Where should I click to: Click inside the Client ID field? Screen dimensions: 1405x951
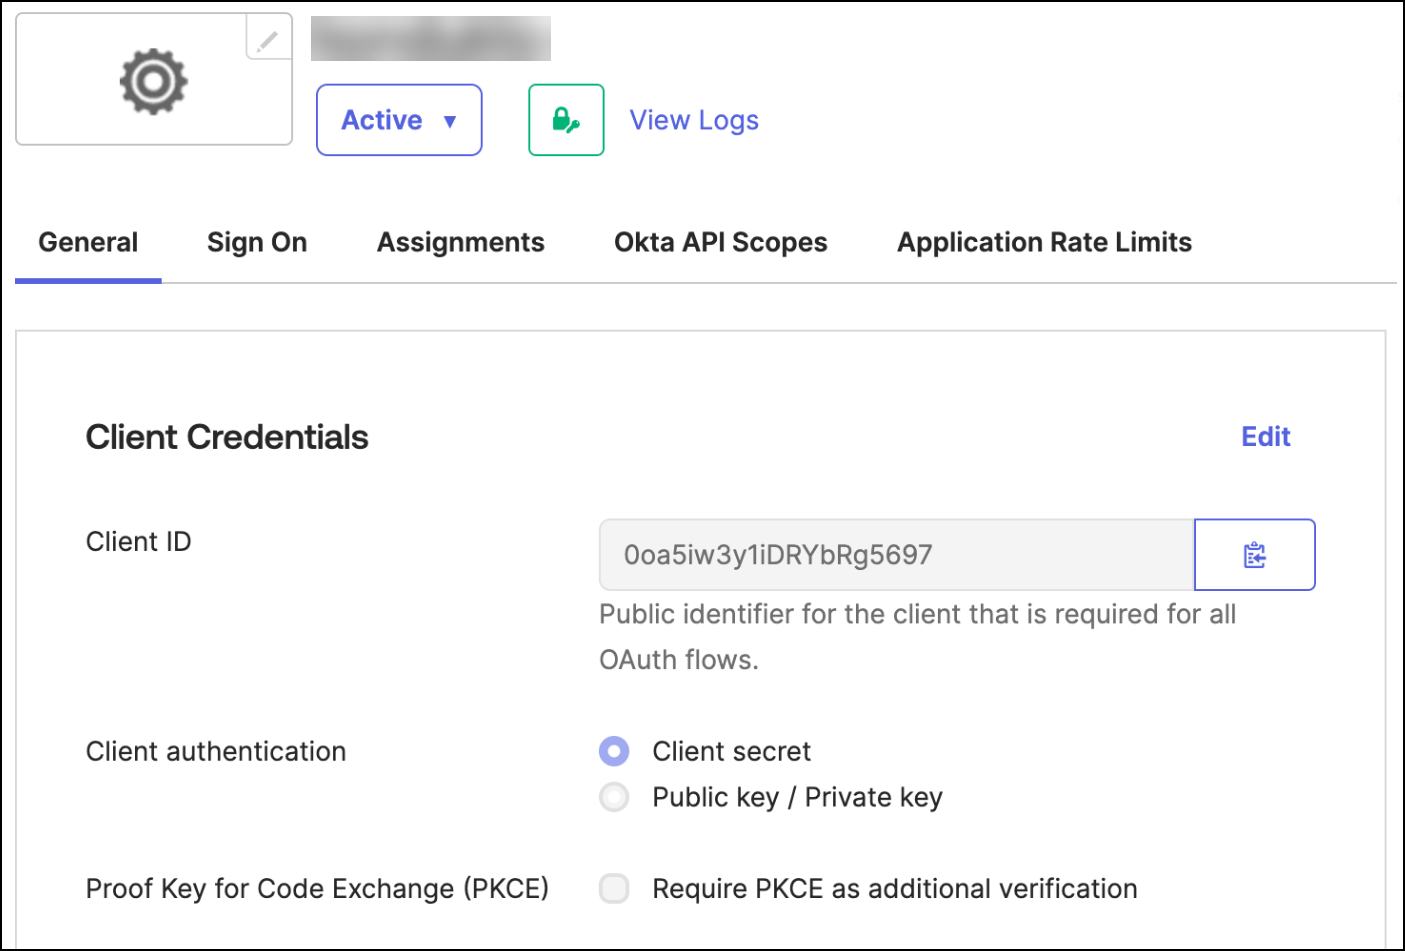click(895, 555)
